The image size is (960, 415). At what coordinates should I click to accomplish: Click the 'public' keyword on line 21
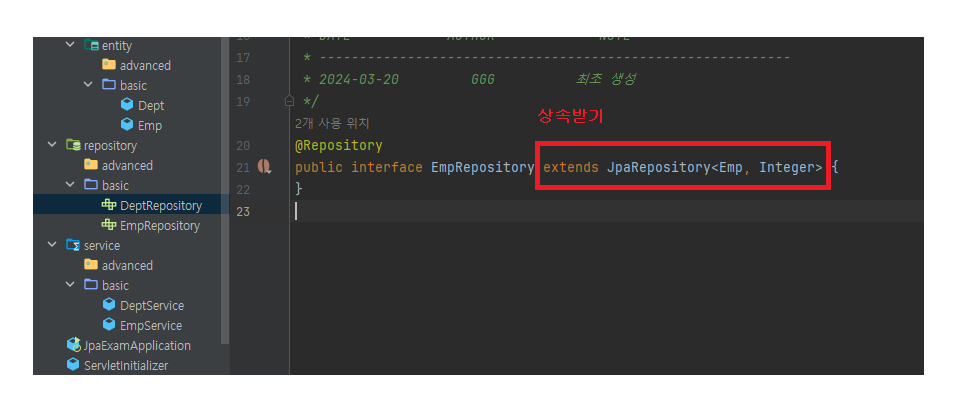[x=319, y=167]
